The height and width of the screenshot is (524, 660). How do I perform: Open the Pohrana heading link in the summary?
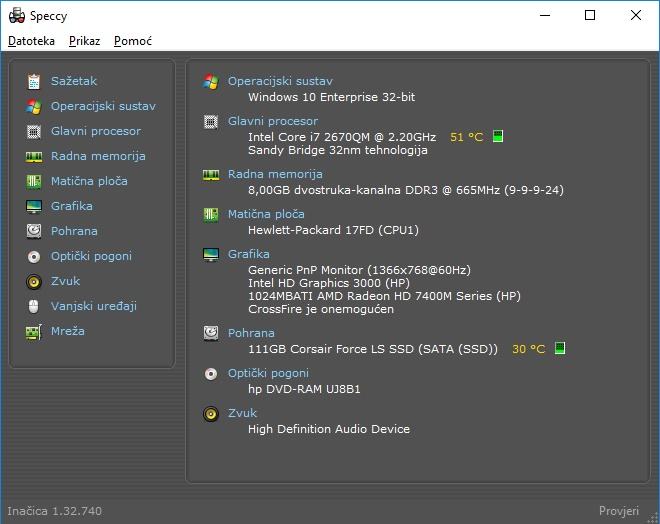[x=251, y=333]
